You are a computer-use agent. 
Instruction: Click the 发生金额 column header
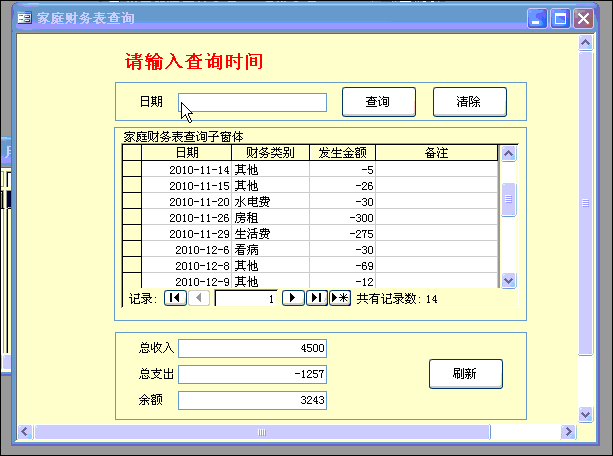click(342, 153)
